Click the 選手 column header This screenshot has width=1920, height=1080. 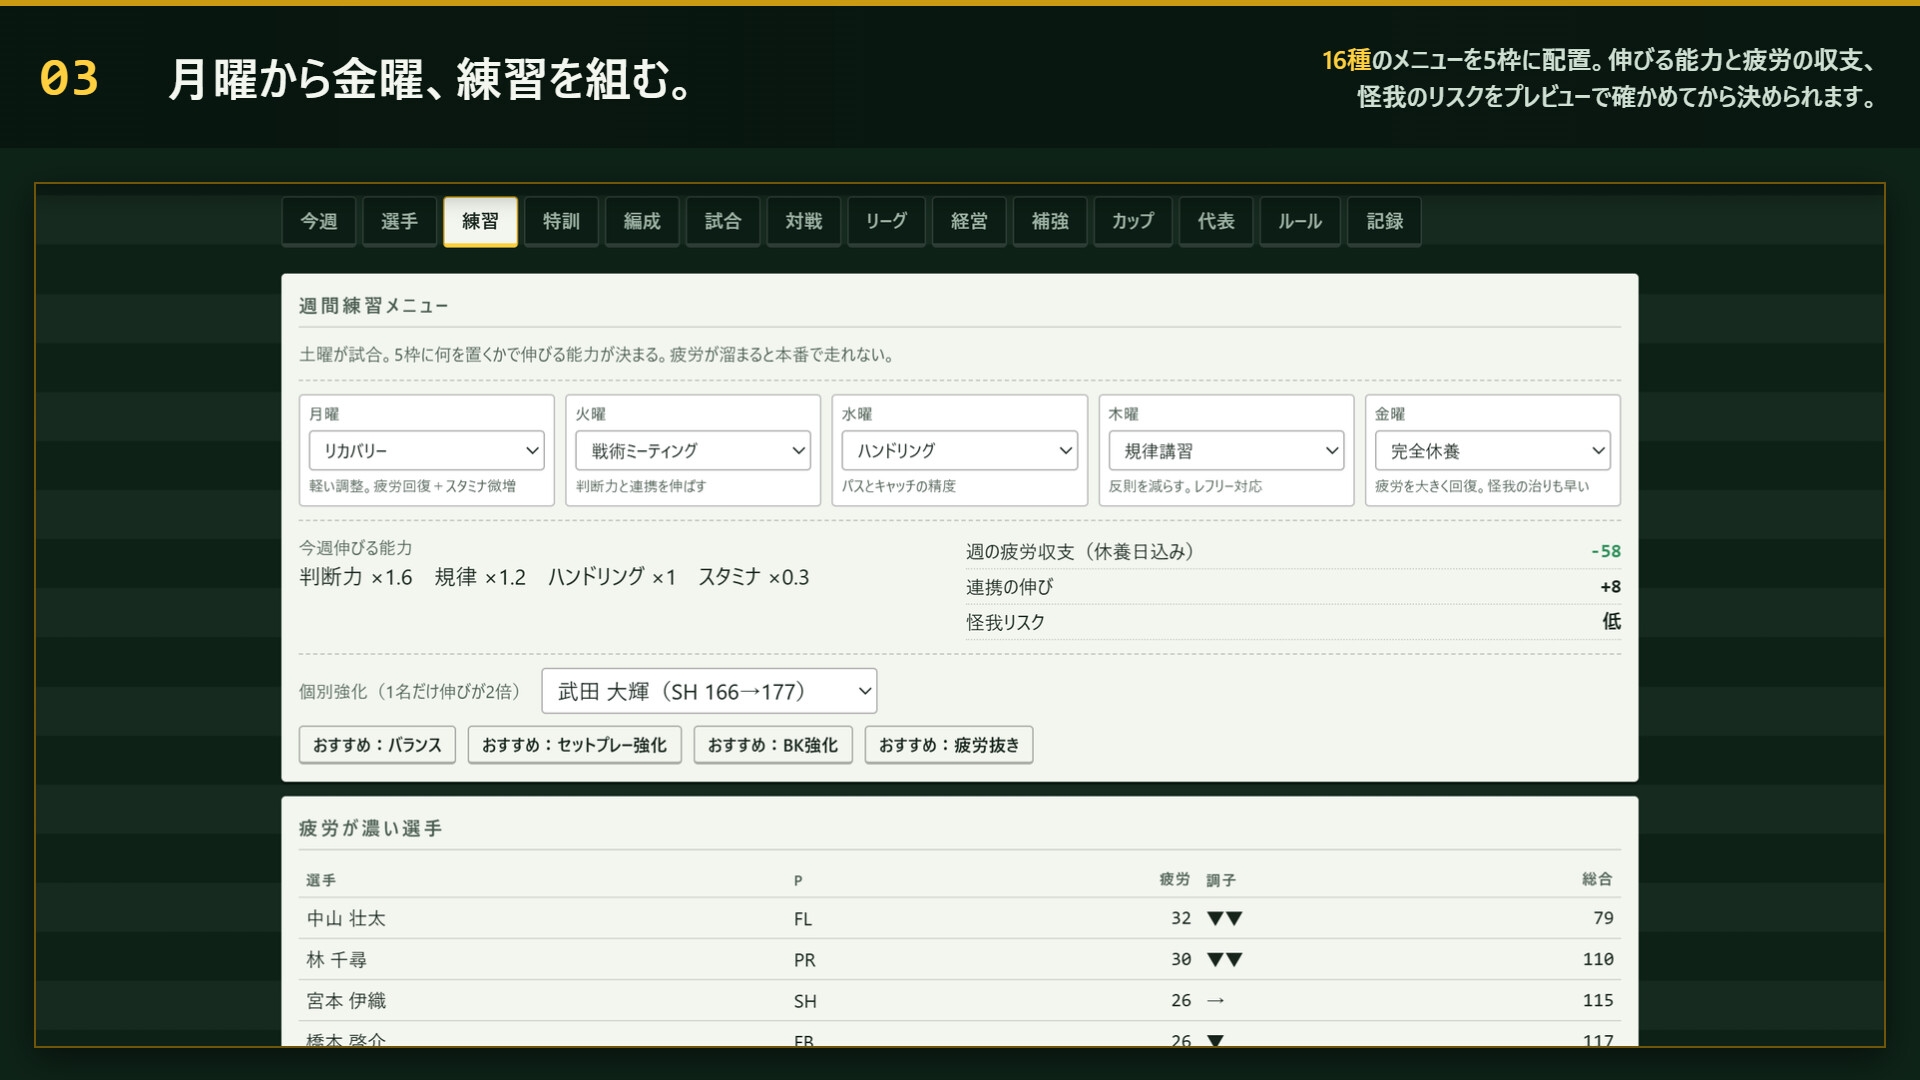coord(321,880)
